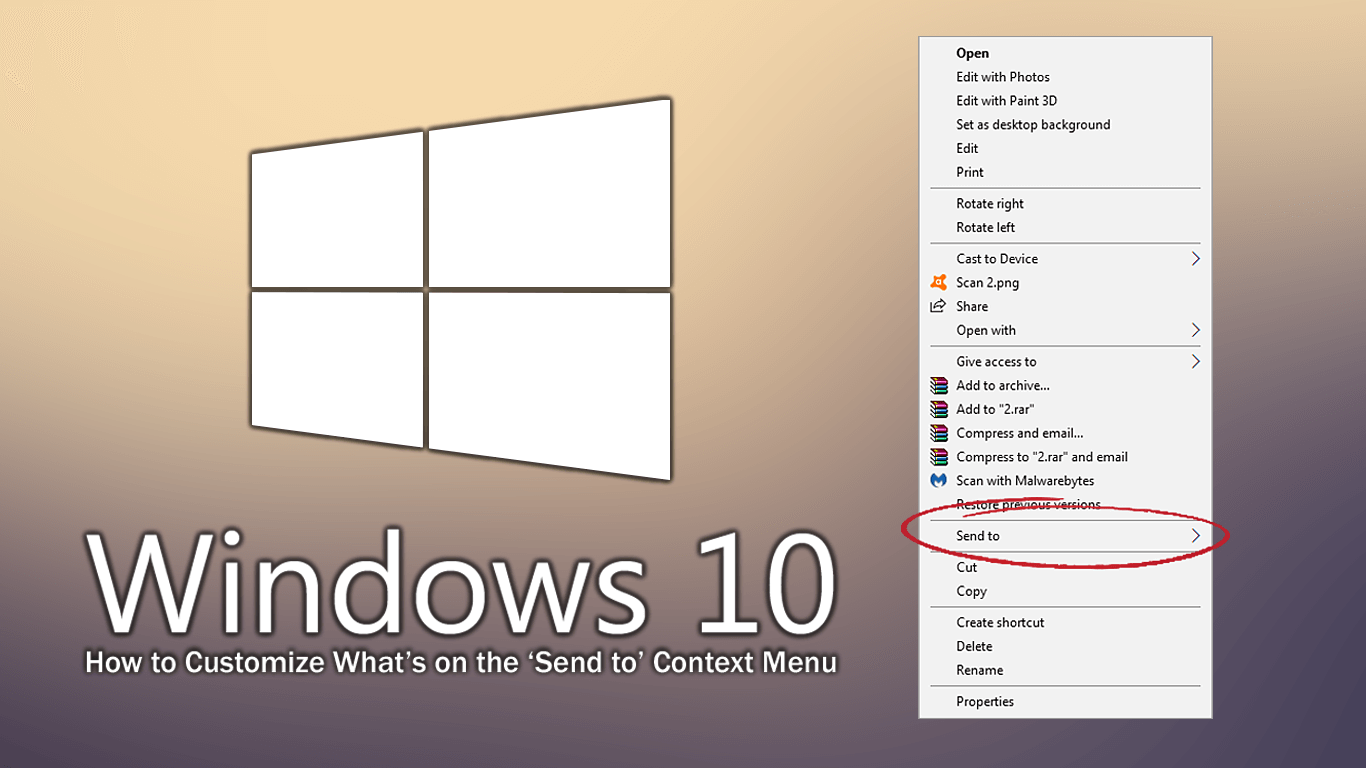This screenshot has width=1366, height=768.
Task: Open the Open with entry
Action: click(x=986, y=331)
